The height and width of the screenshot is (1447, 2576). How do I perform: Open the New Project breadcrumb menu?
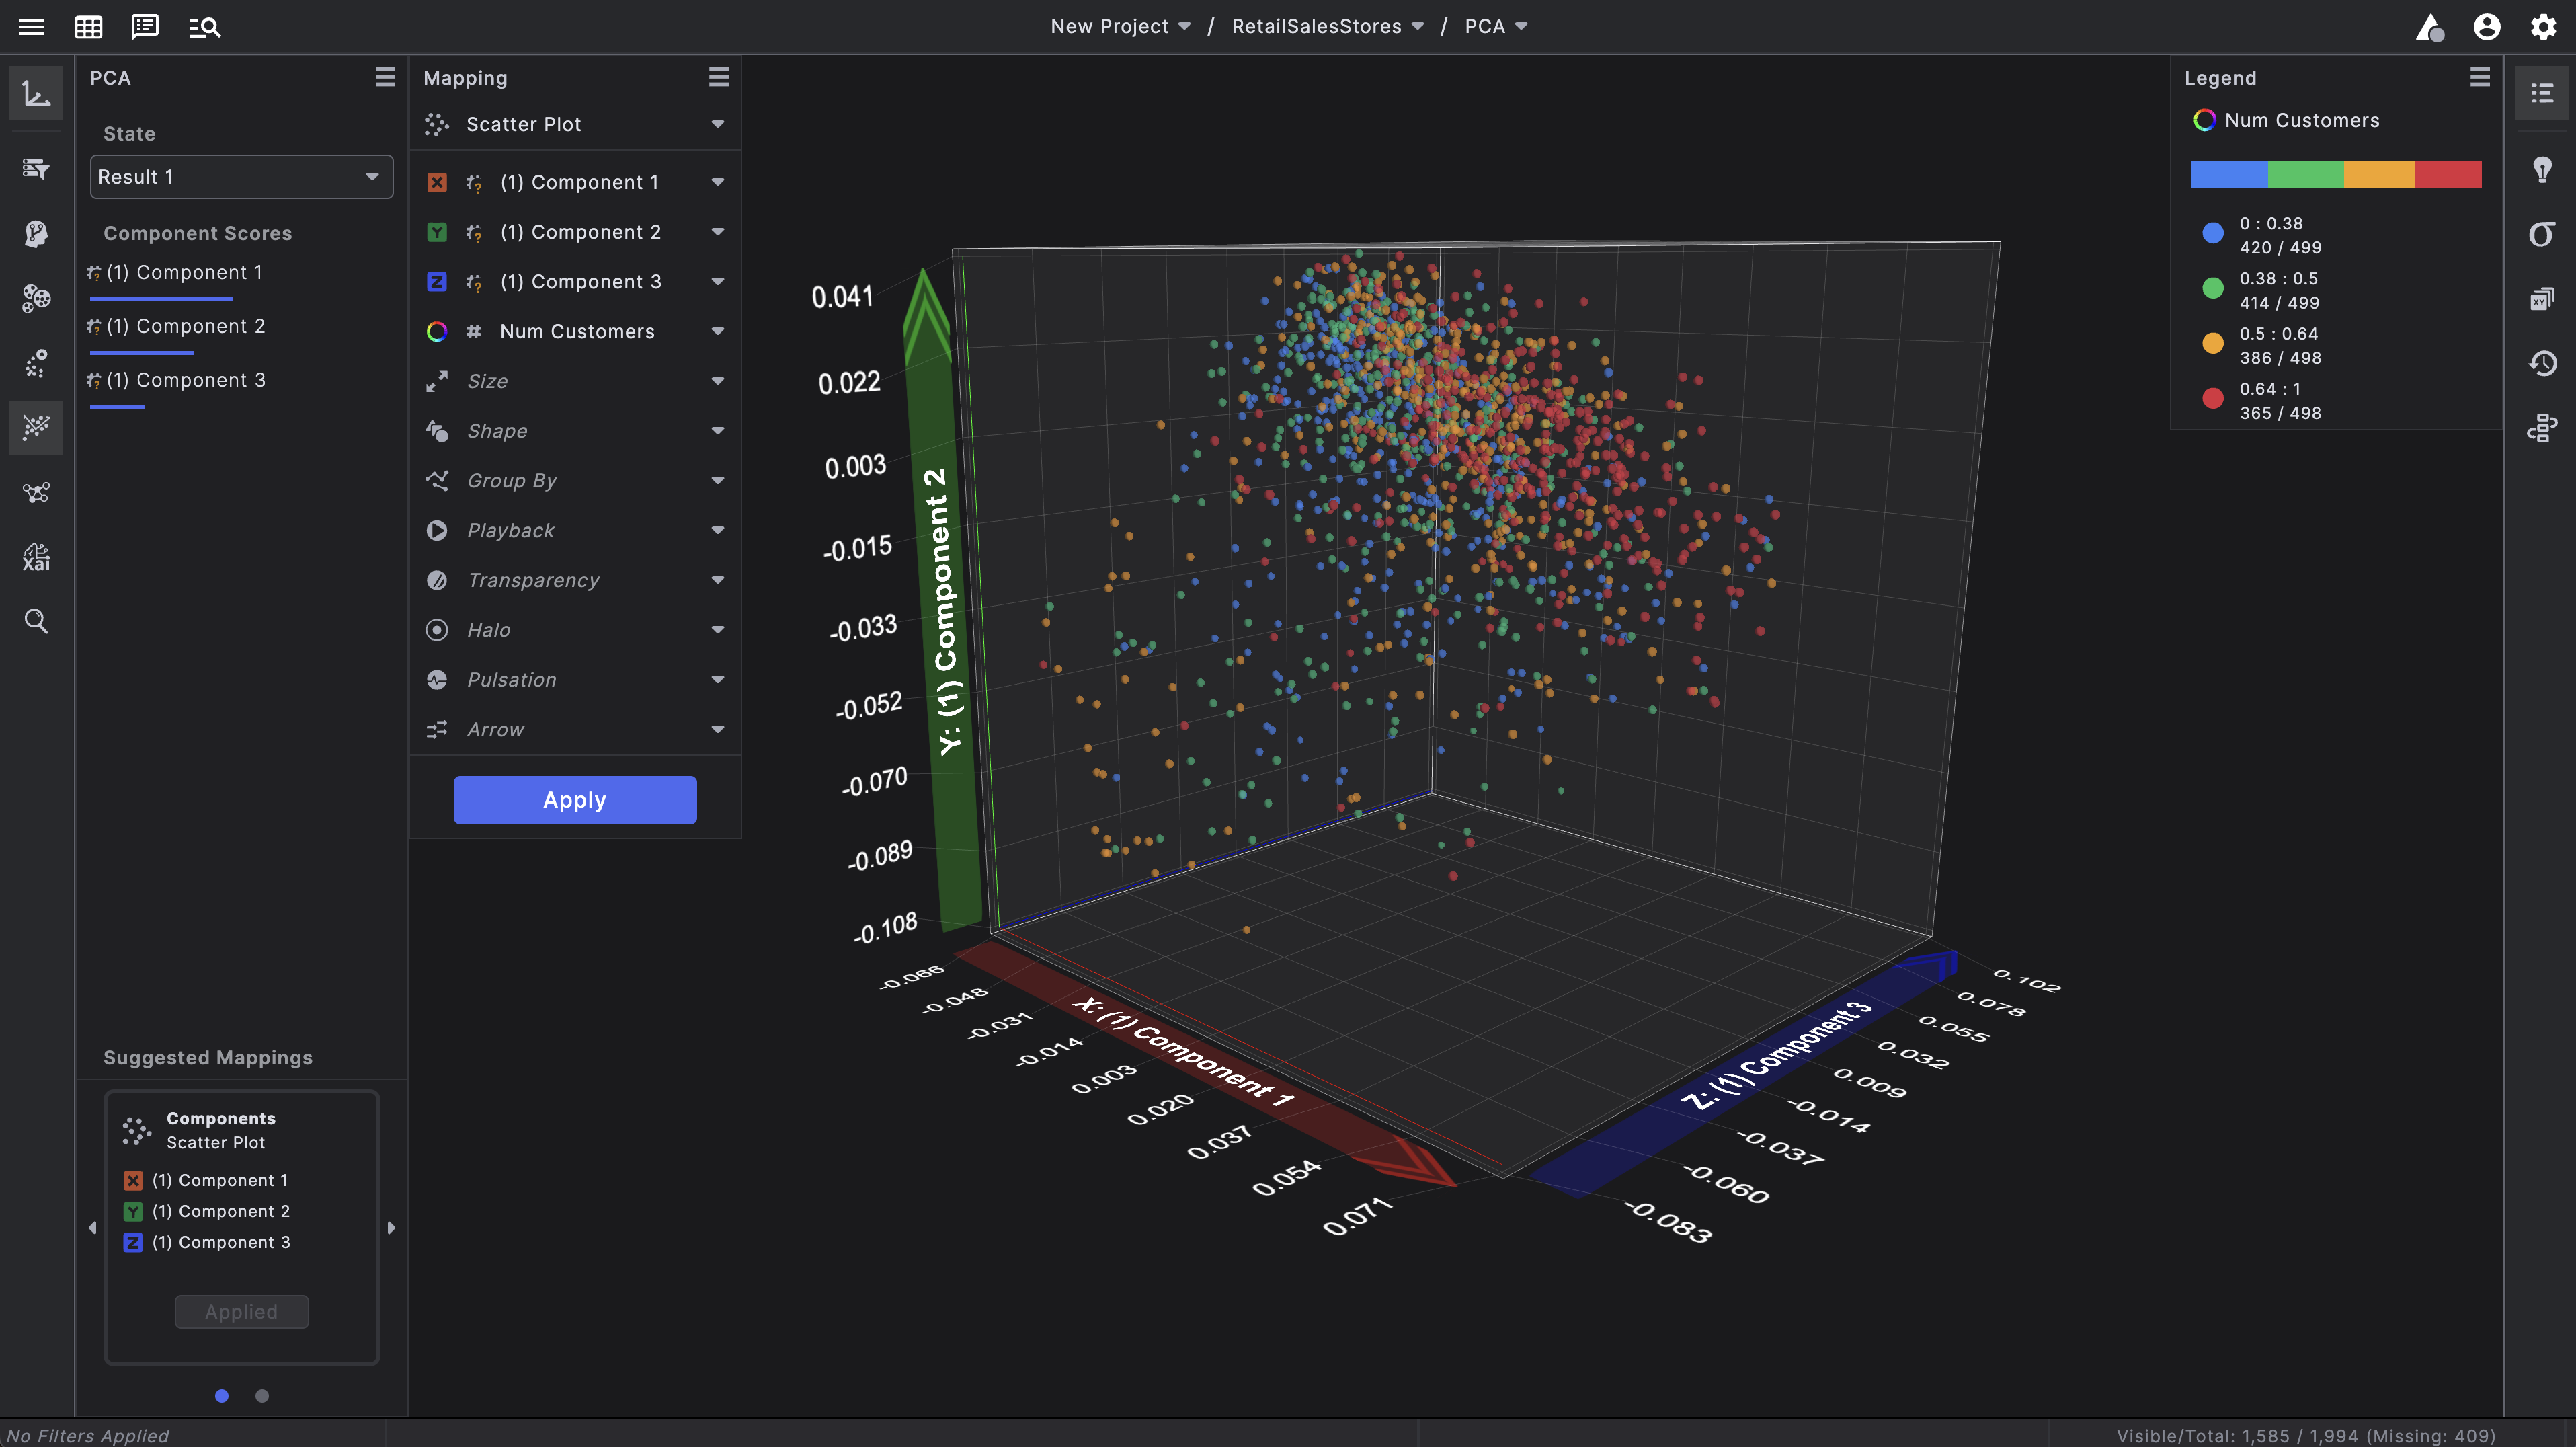tap(1120, 26)
